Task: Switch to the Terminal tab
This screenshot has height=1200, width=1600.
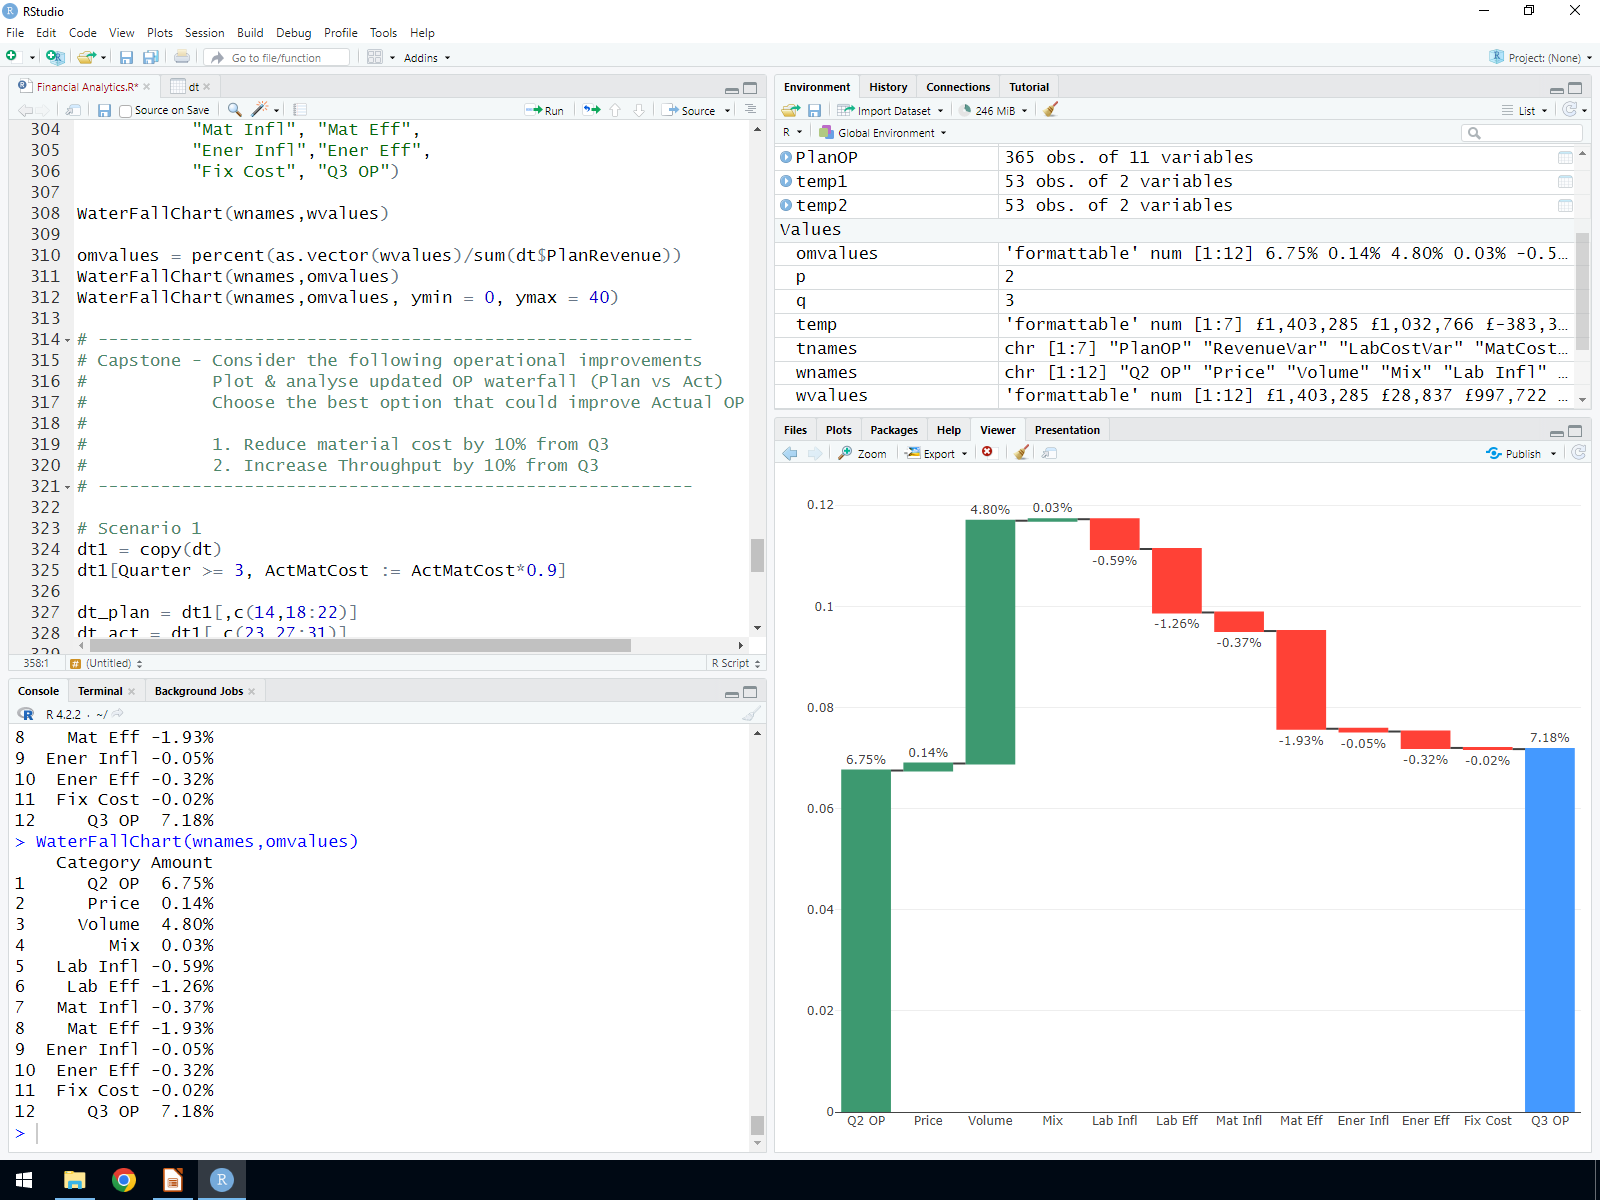Action: (100, 691)
